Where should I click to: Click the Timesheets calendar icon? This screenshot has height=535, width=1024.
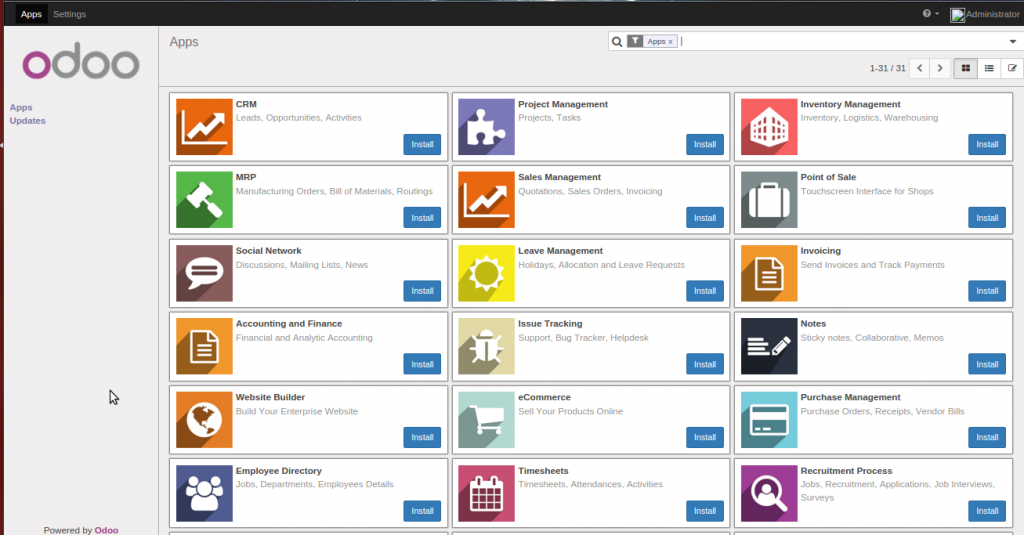click(x=486, y=493)
